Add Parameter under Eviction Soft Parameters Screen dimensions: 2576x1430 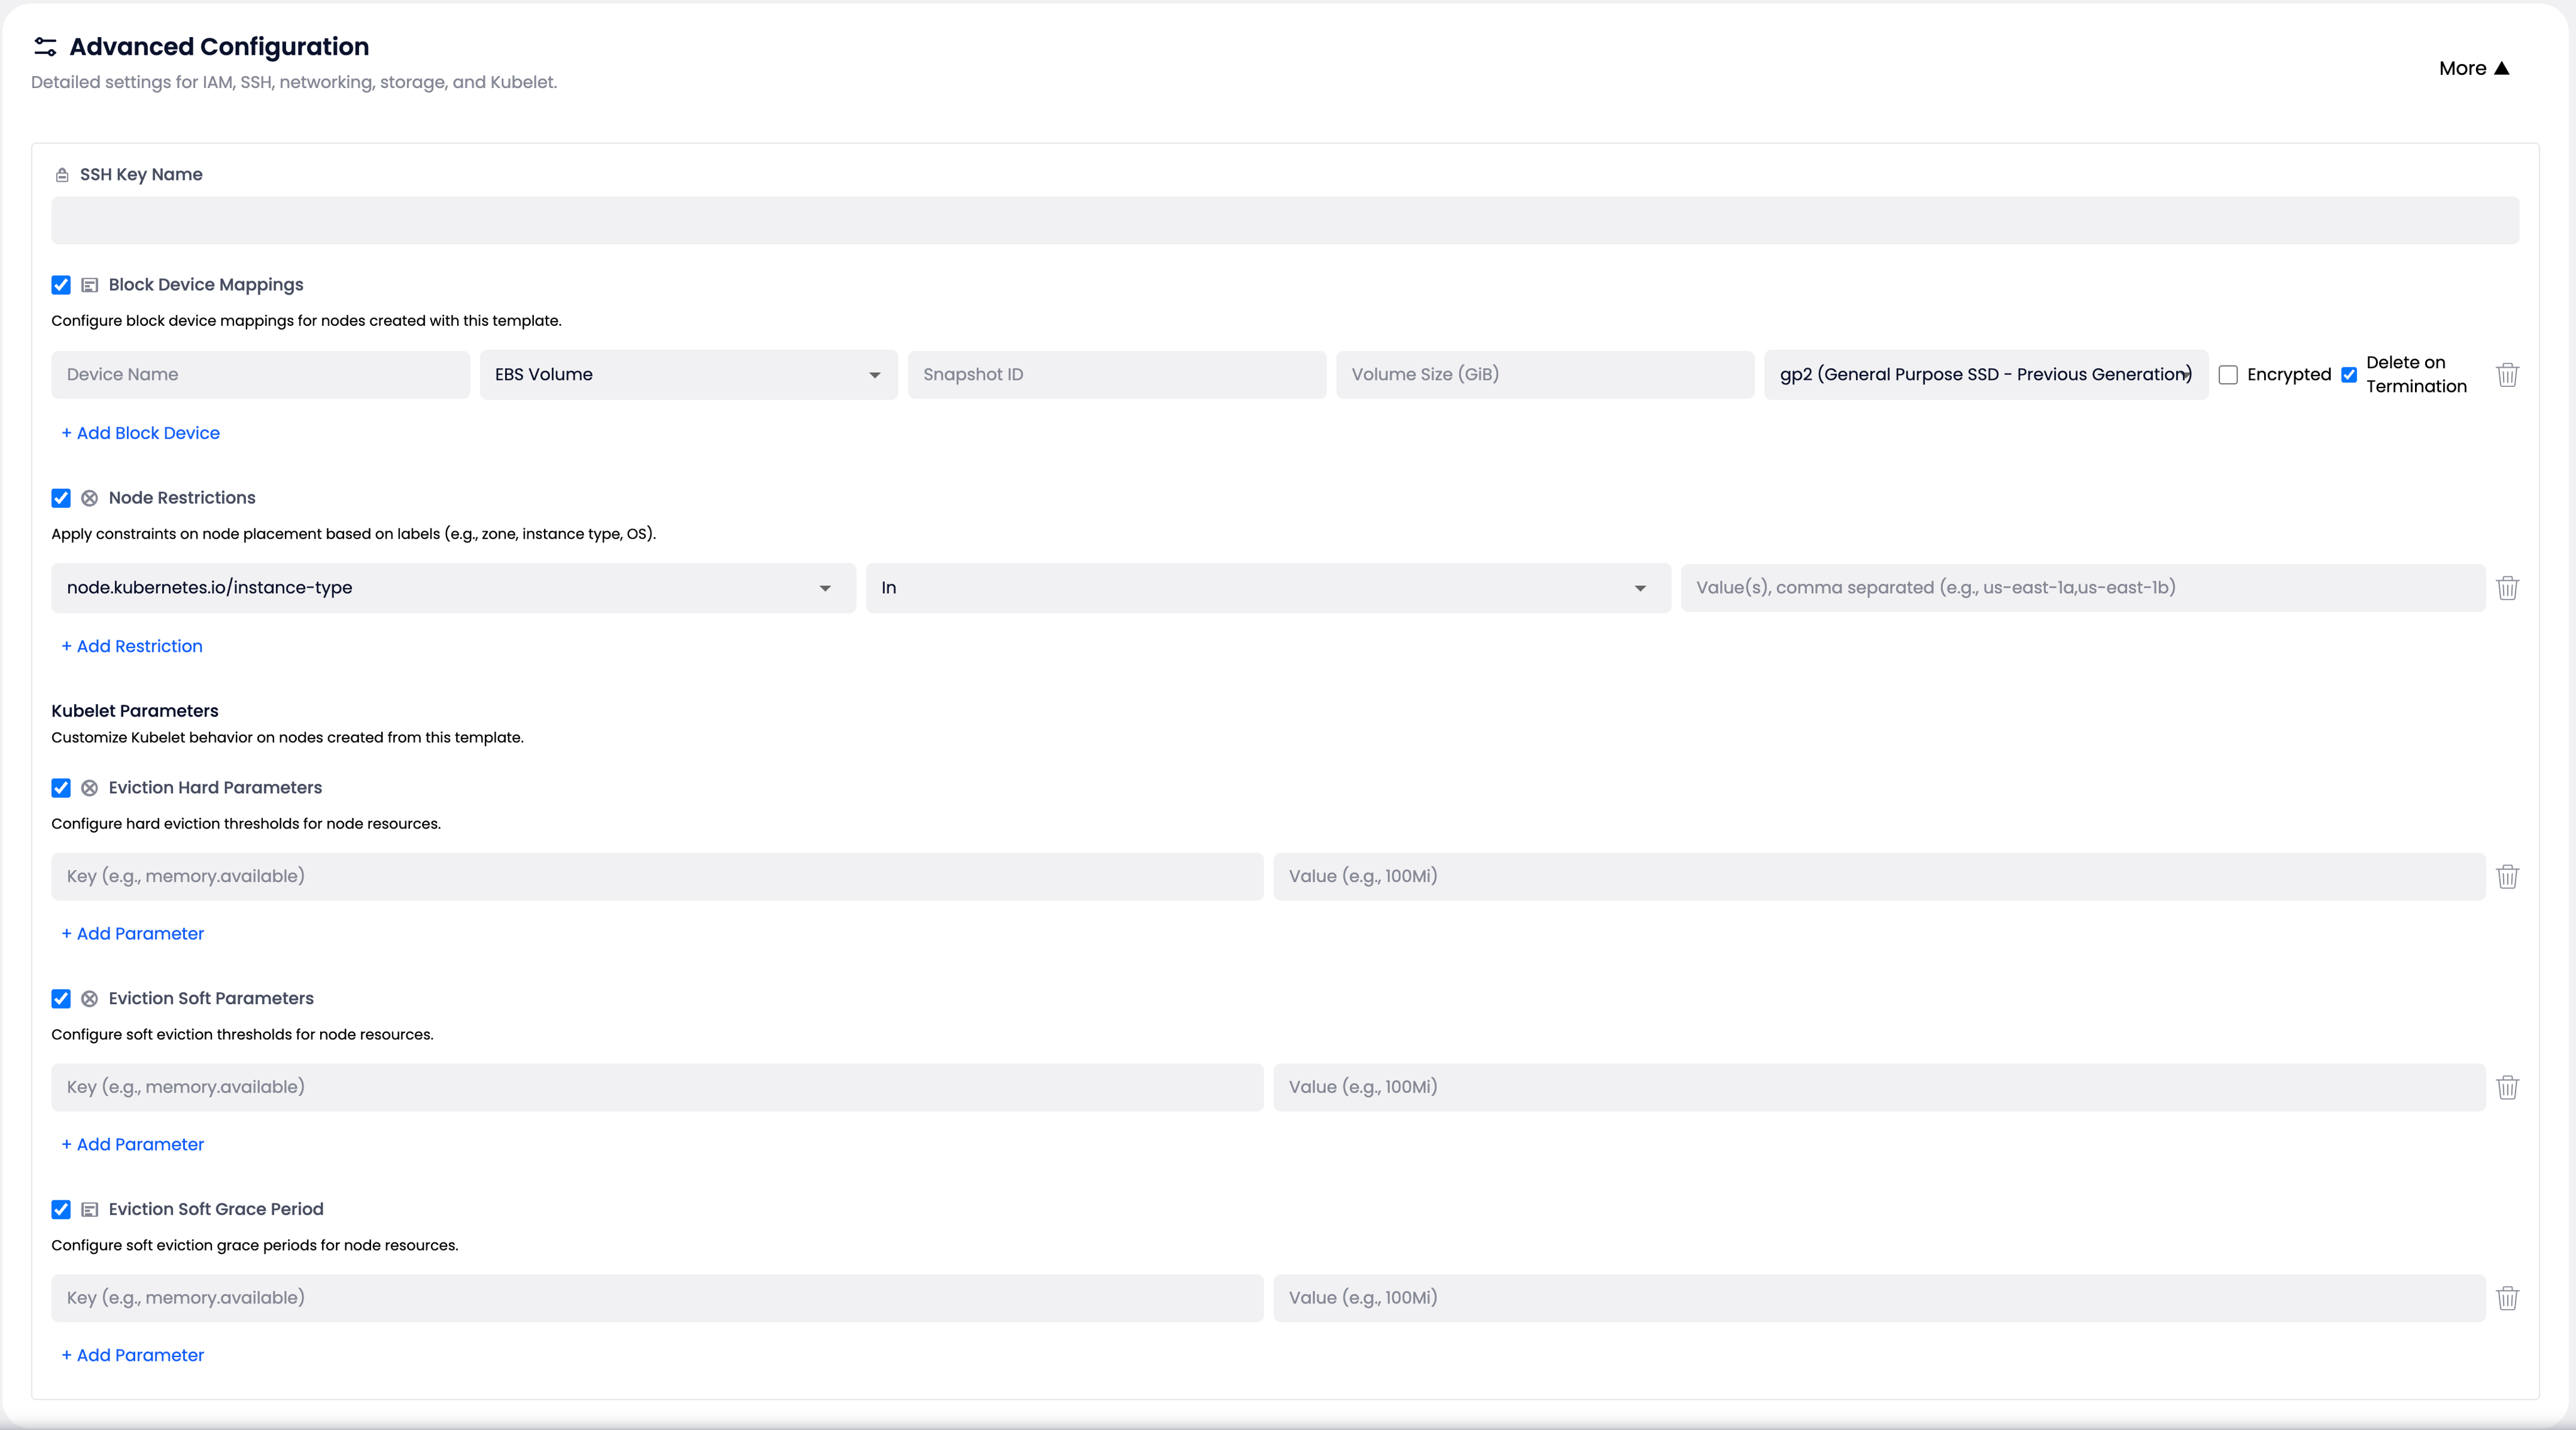(132, 1145)
